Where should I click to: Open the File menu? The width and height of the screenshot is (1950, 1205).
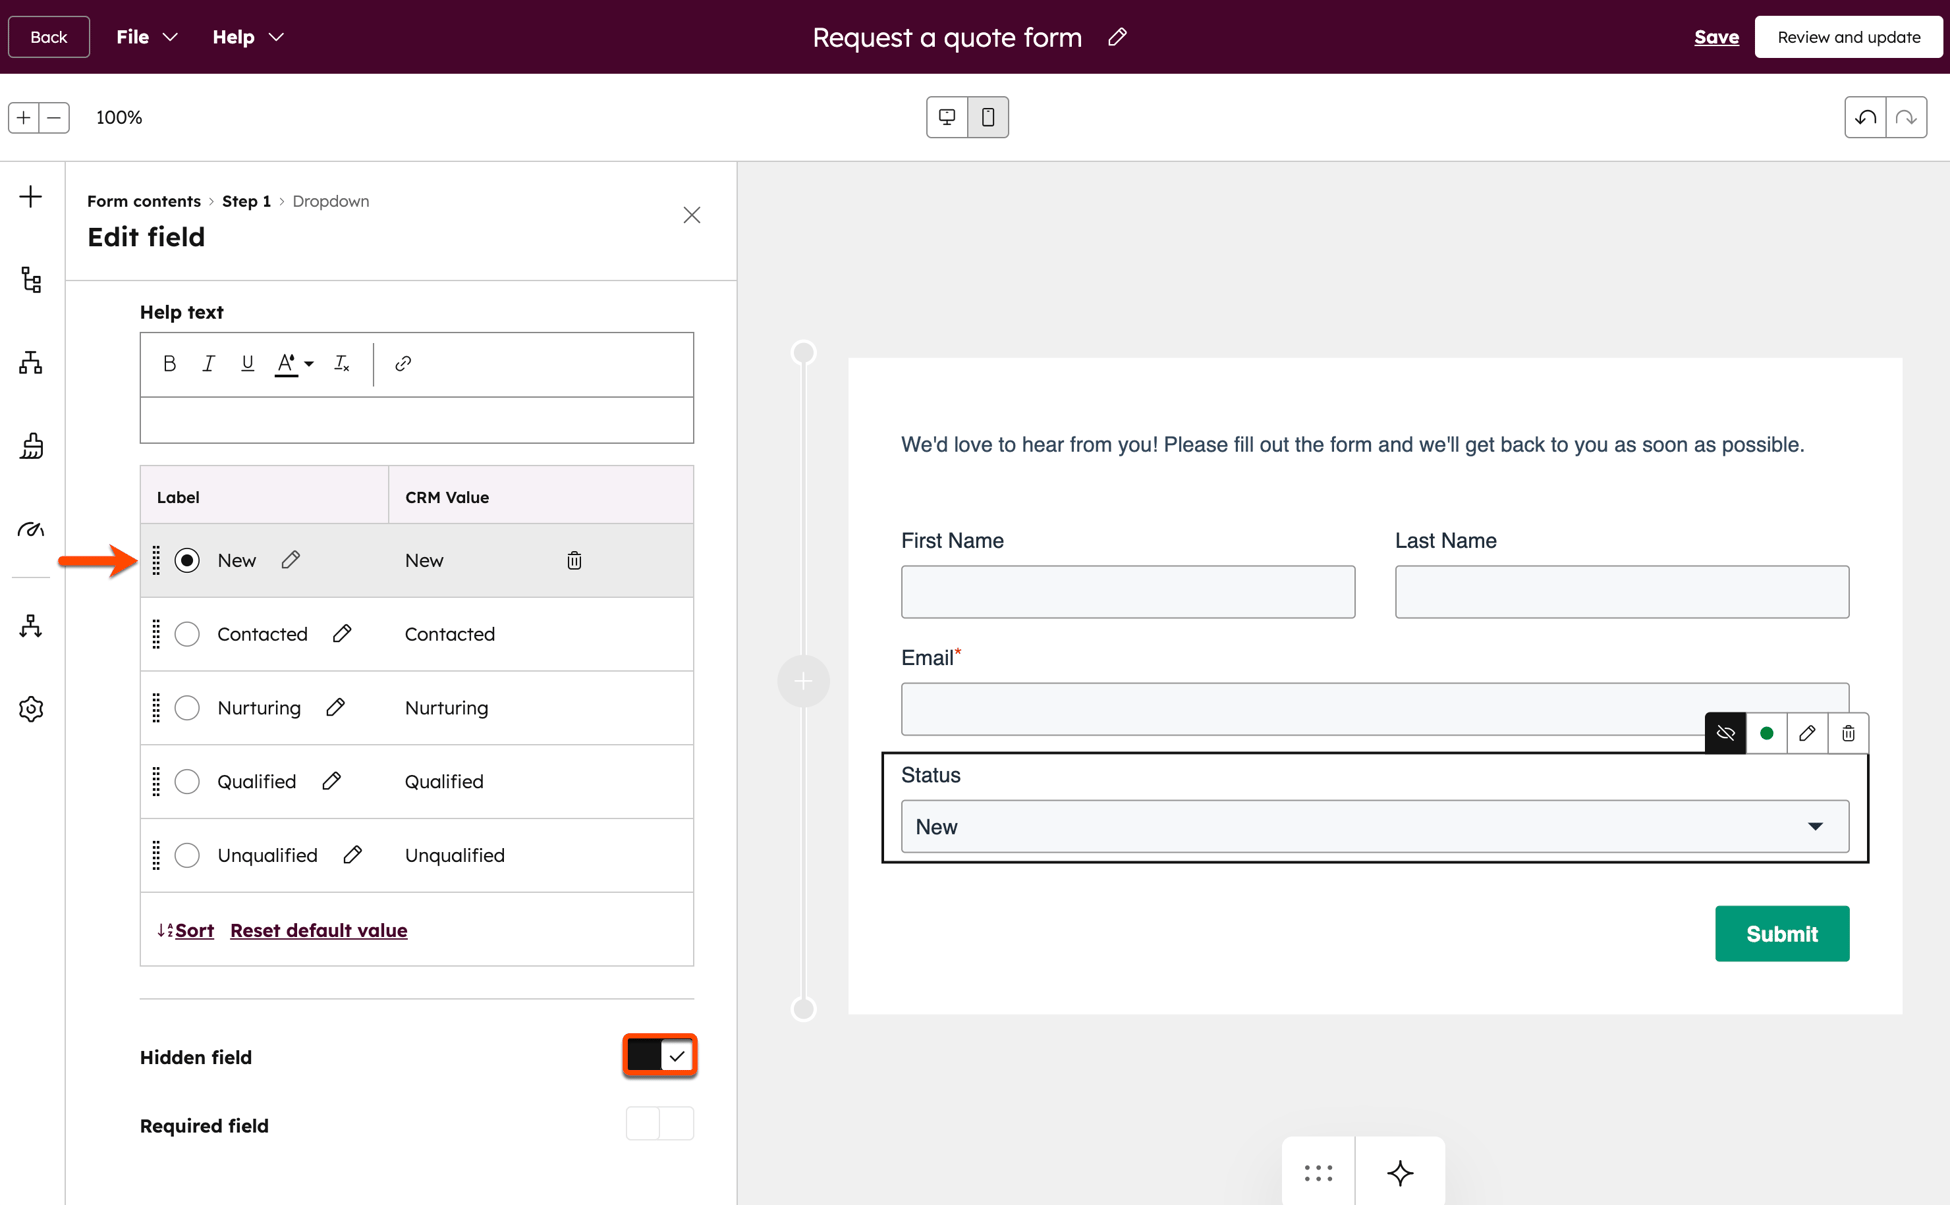[x=146, y=37]
